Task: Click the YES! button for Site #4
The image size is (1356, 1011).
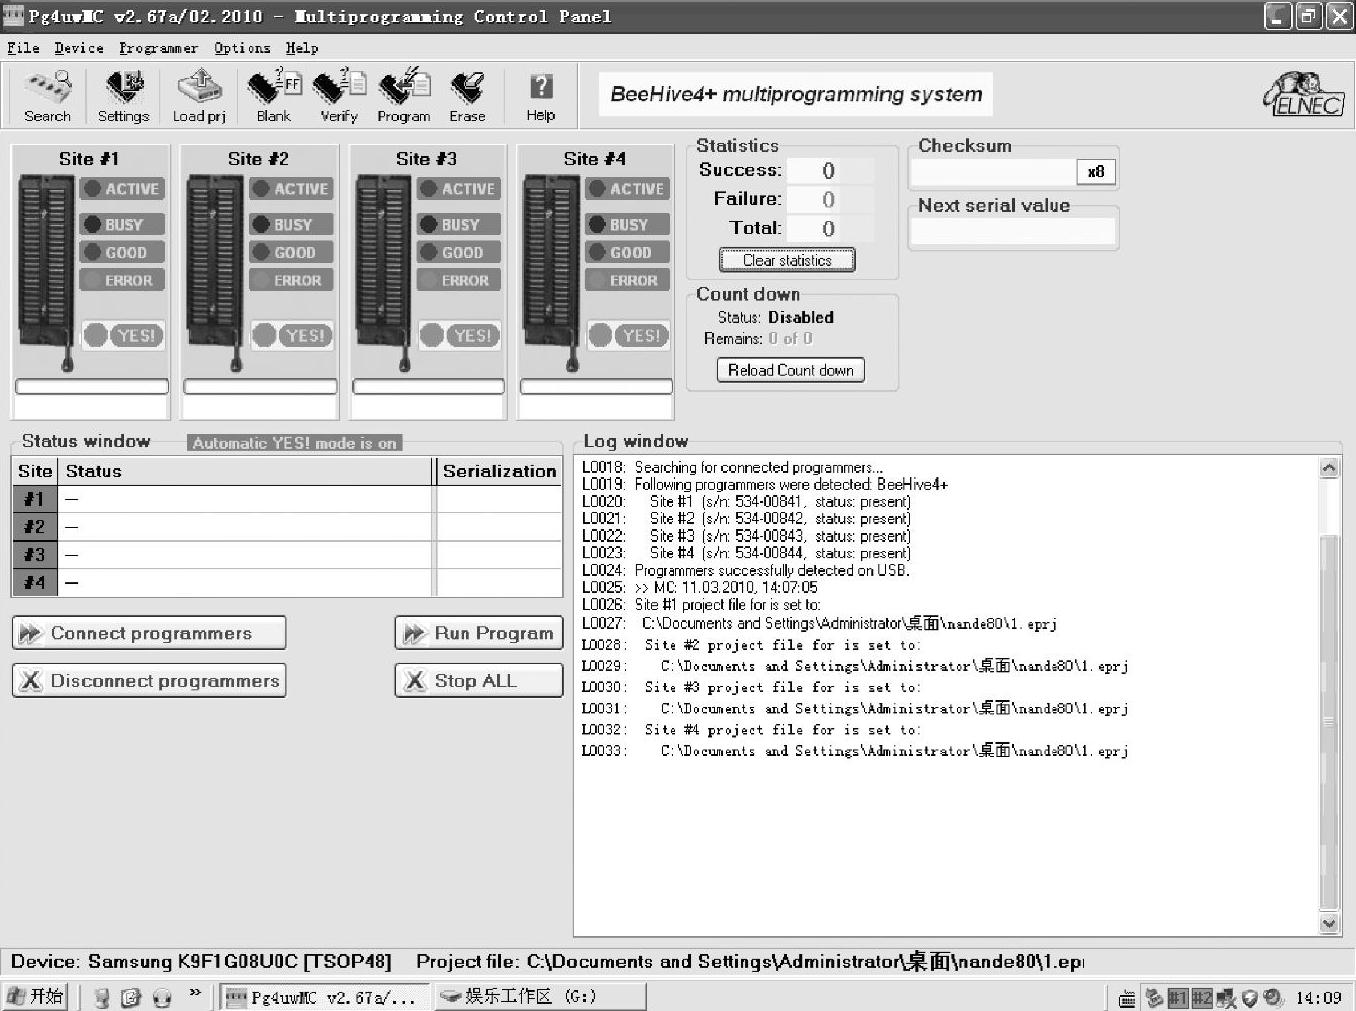Action: tap(628, 335)
